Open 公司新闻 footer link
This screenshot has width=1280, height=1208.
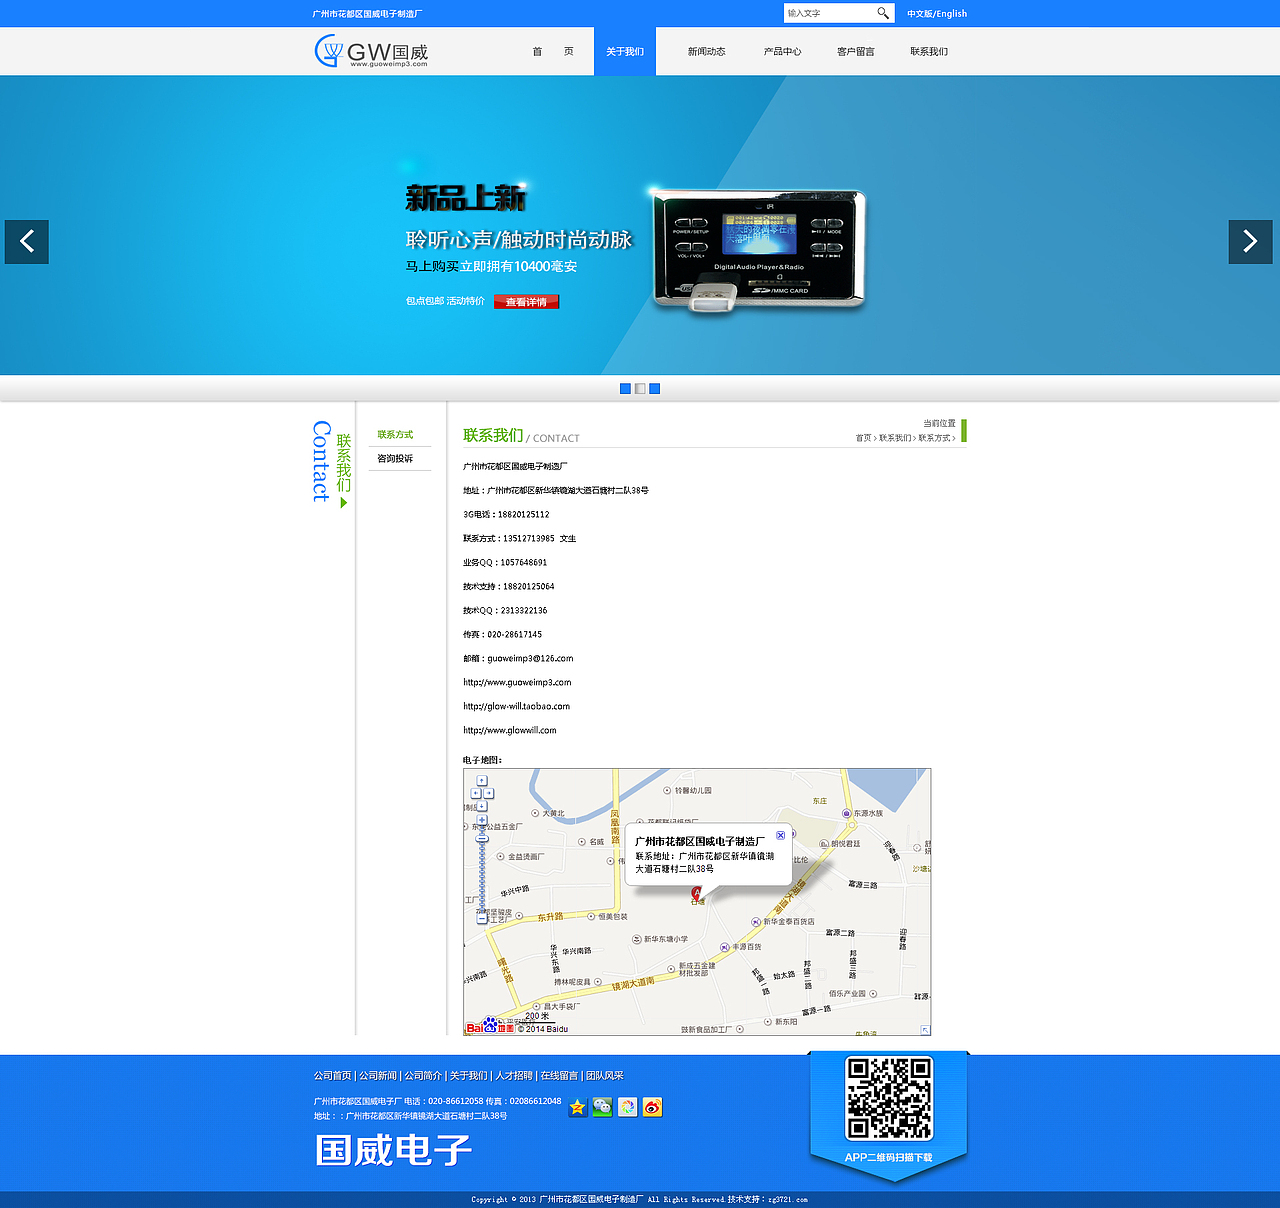pos(378,1075)
